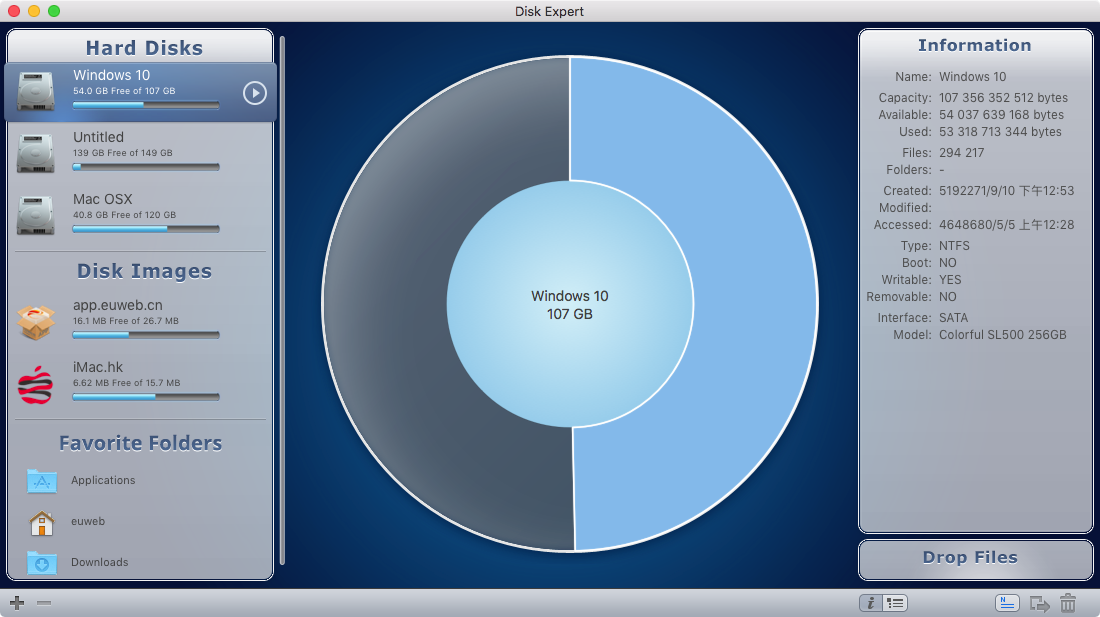The image size is (1100, 617).
Task: Remove item with the minus button
Action: pyautogui.click(x=43, y=602)
